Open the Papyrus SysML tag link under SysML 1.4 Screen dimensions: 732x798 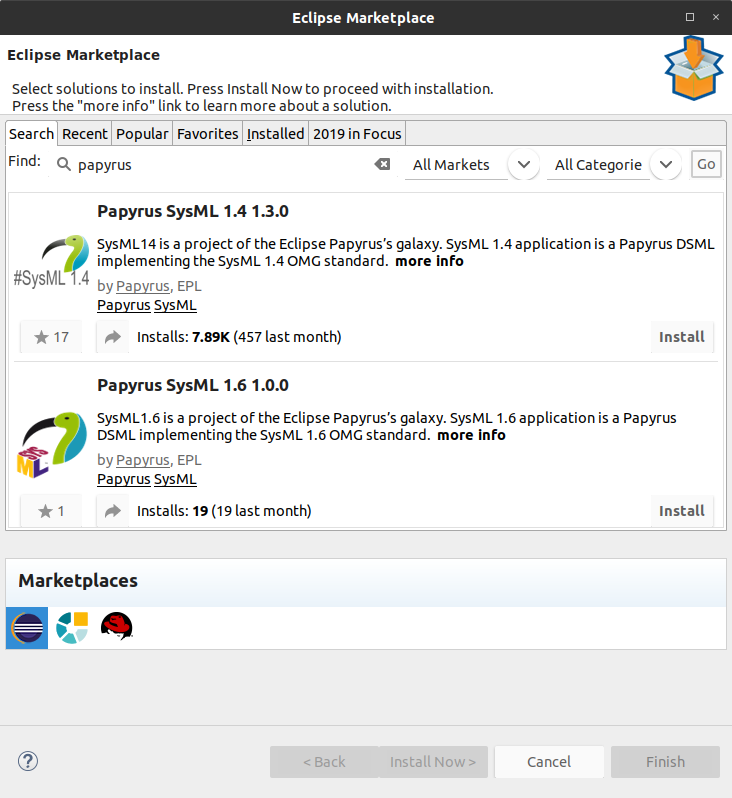point(147,305)
